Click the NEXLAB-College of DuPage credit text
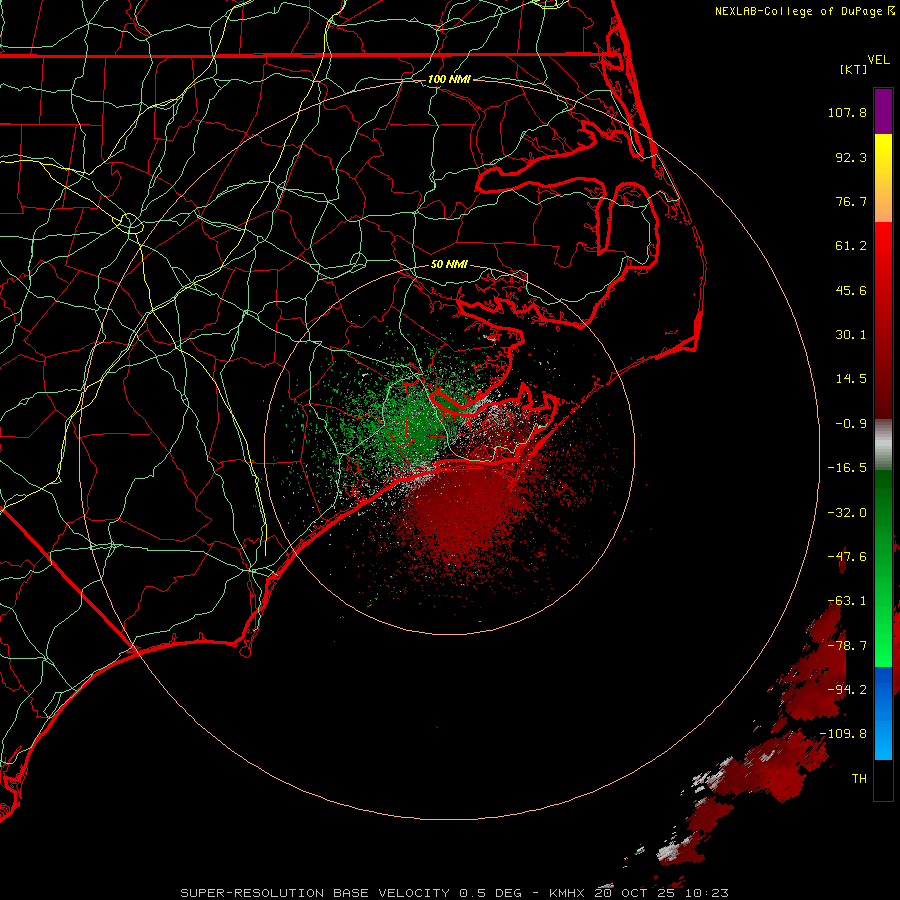 804,11
